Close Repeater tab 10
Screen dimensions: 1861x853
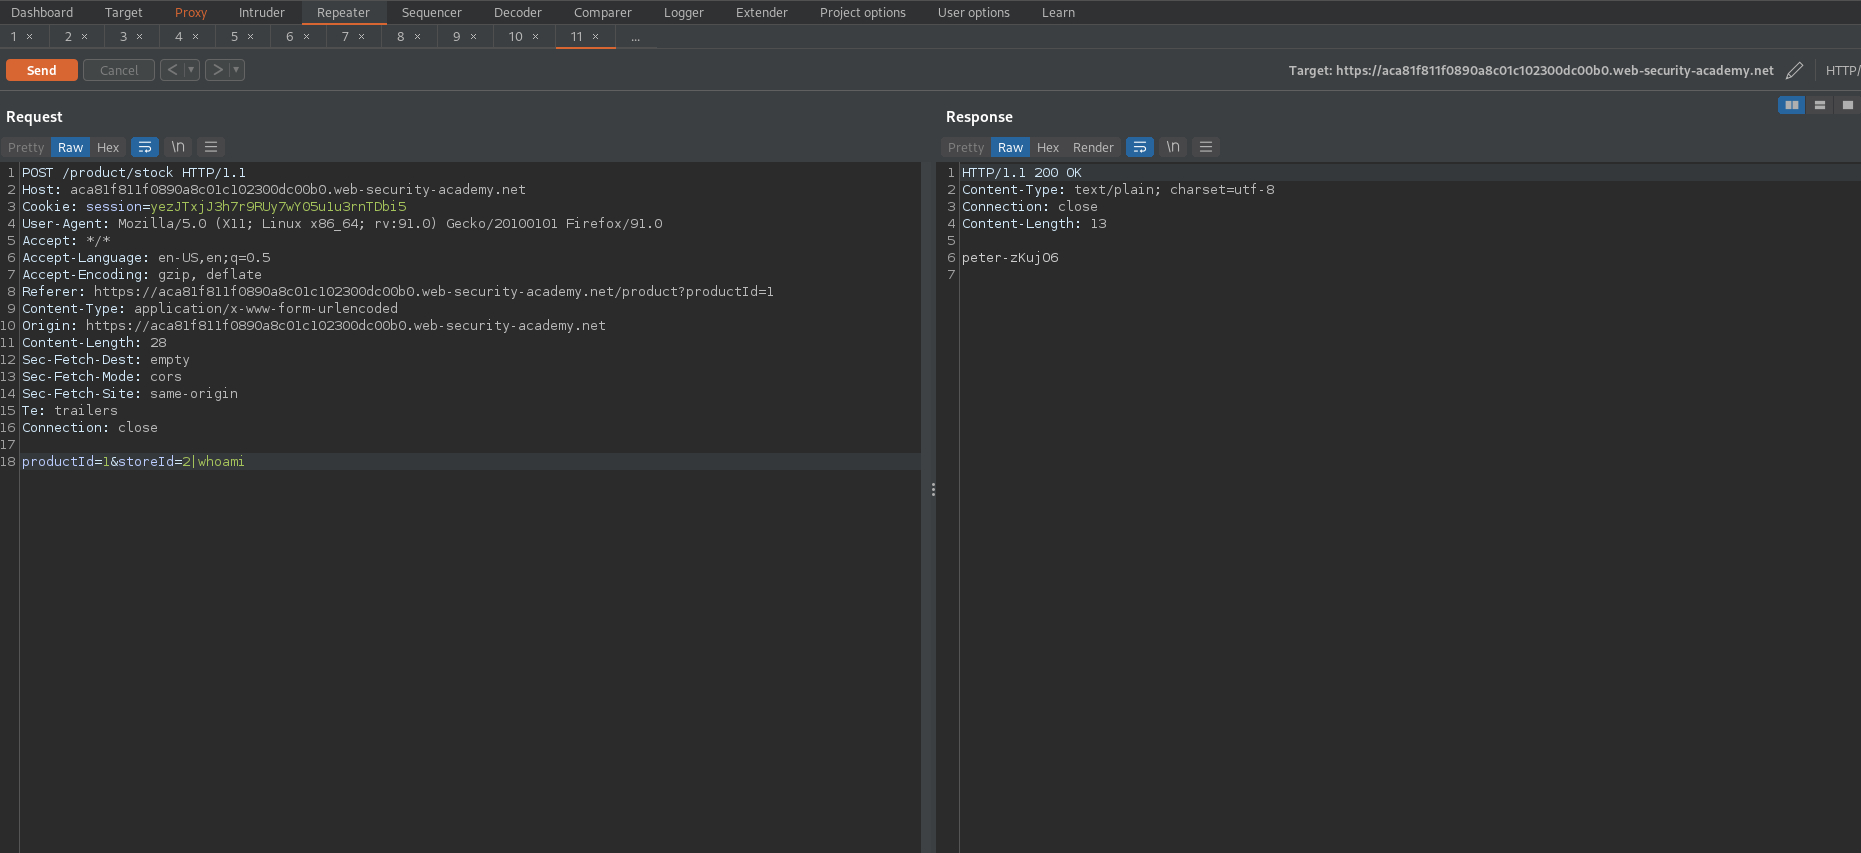point(536,37)
